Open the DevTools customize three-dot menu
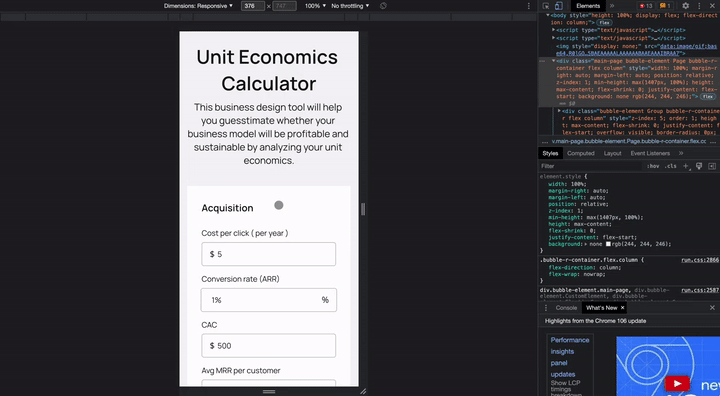 pos(699,6)
